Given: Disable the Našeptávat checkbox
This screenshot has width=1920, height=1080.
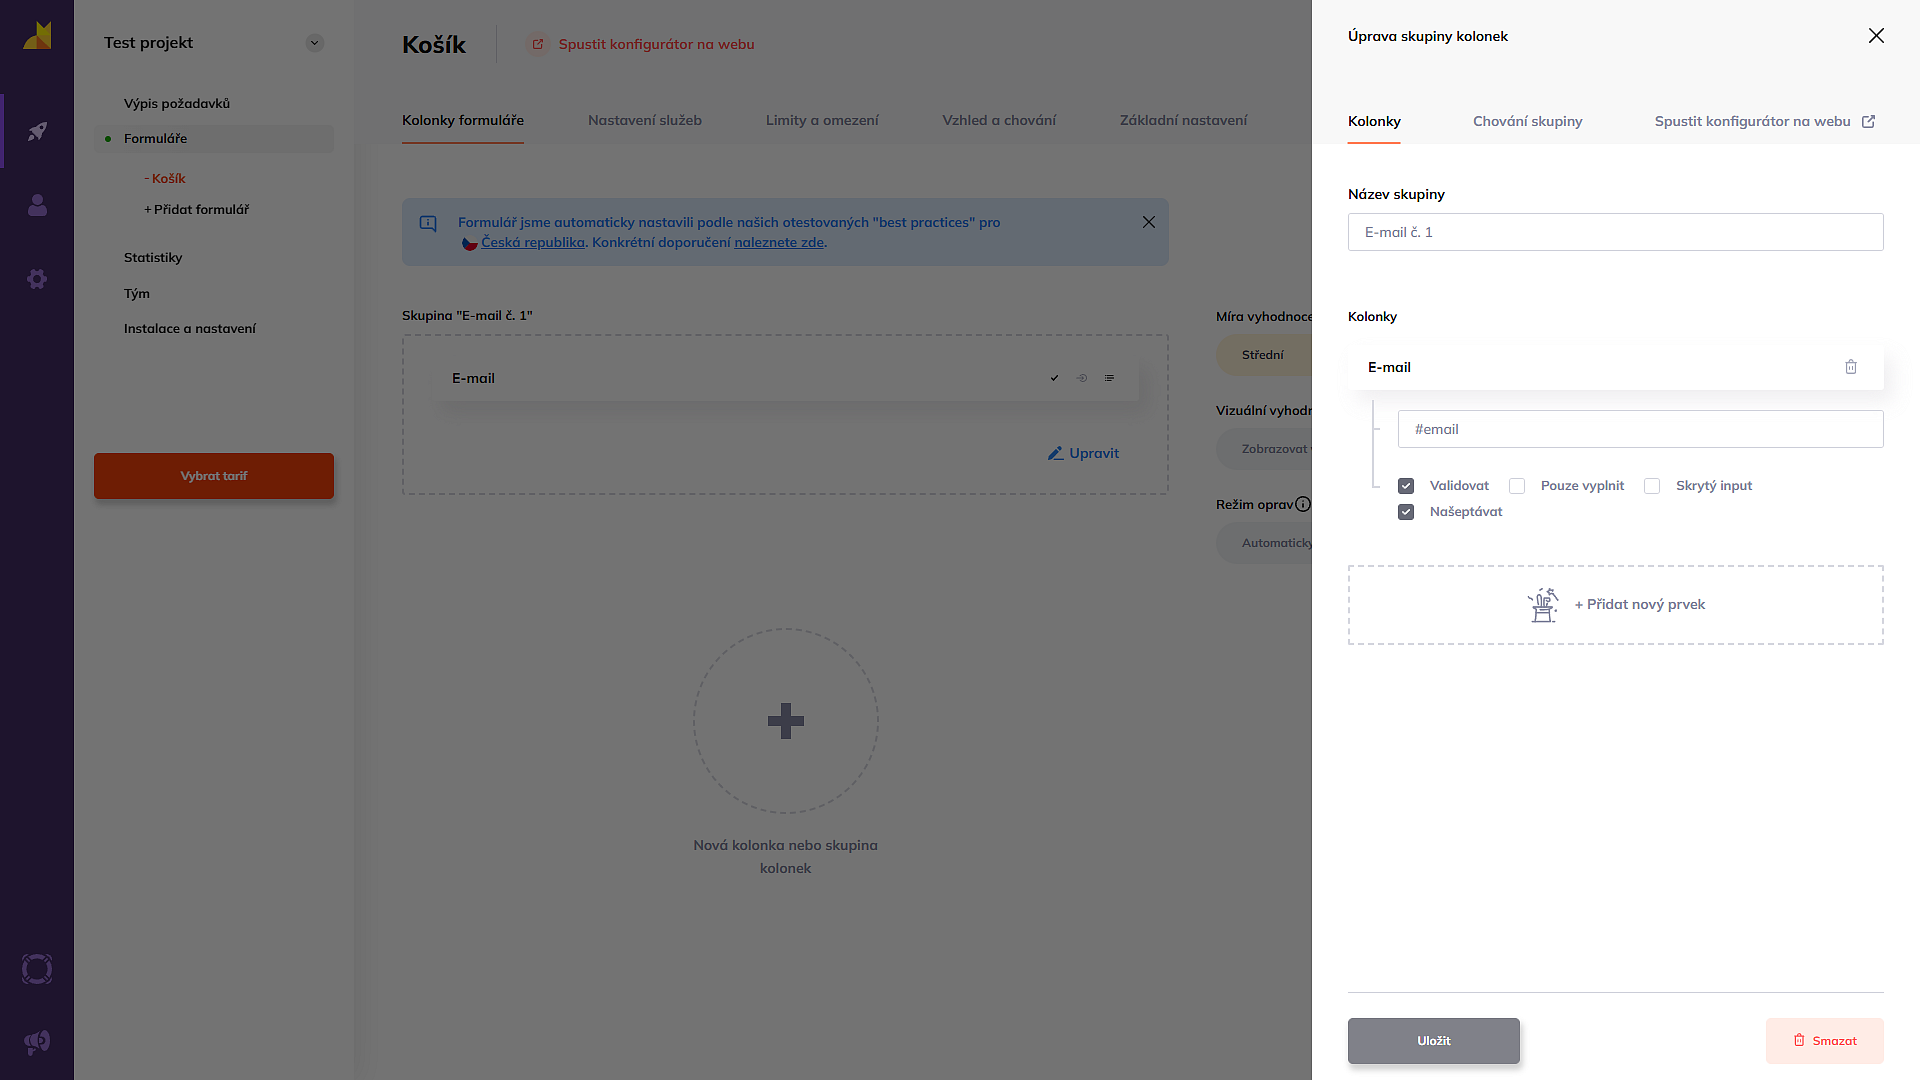Looking at the screenshot, I should point(1406,512).
